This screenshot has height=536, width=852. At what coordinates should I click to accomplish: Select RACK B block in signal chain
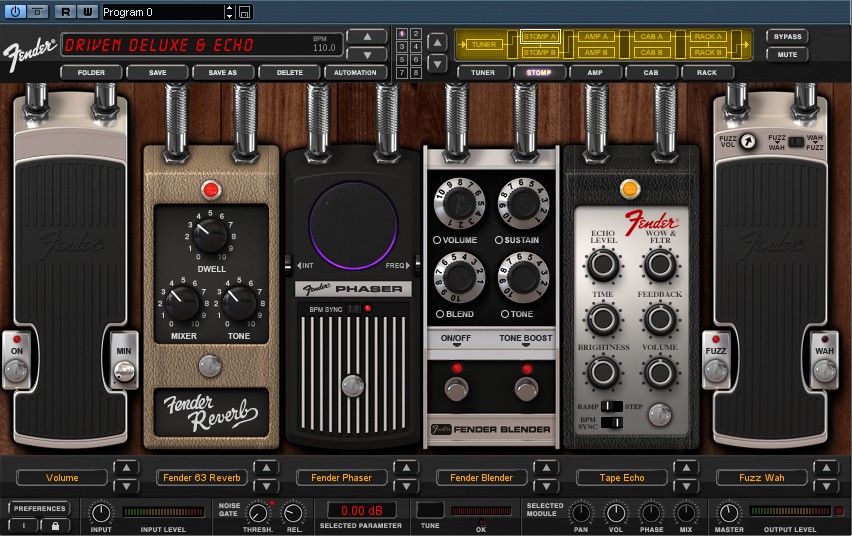[x=707, y=52]
